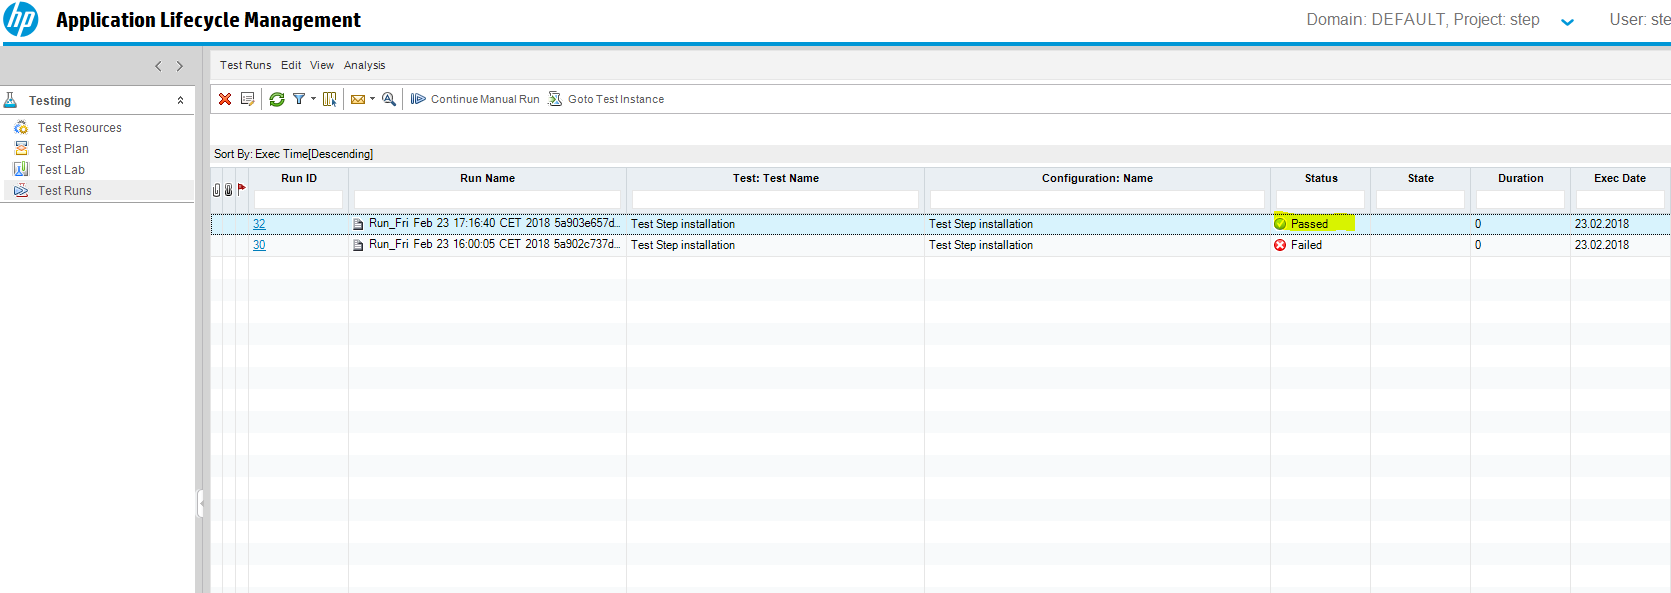Click the Test Runs icon in sidebar
This screenshot has height=593, width=1671.
pyautogui.click(x=21, y=191)
